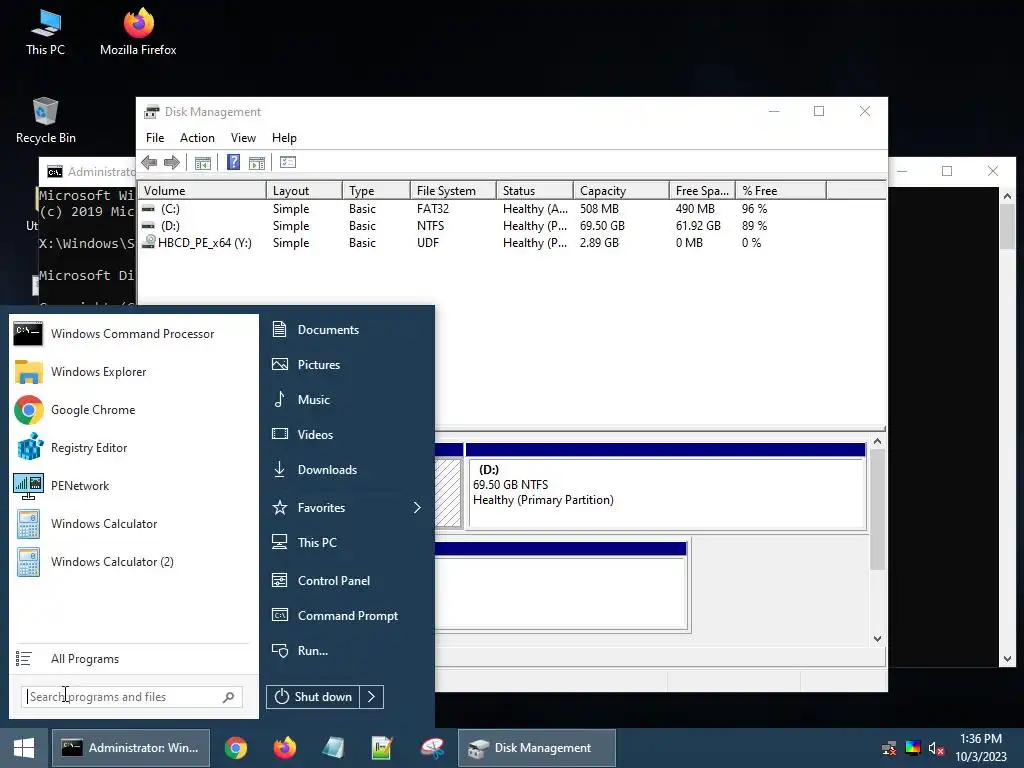Open the Action menu in Disk Management

(x=197, y=138)
